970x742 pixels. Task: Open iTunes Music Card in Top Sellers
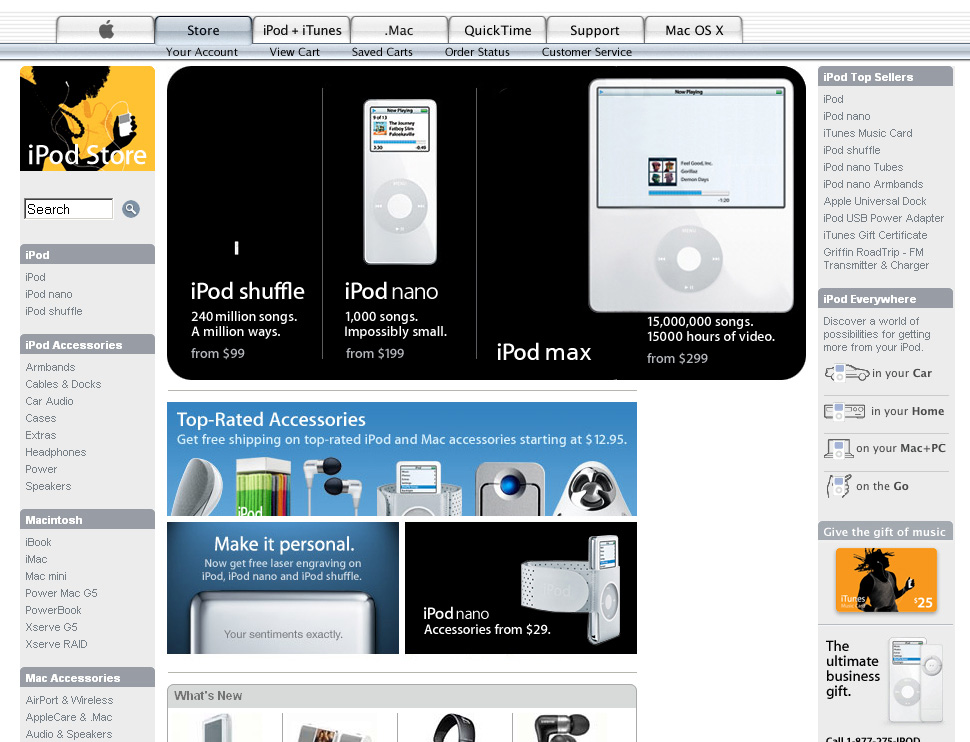(868, 133)
